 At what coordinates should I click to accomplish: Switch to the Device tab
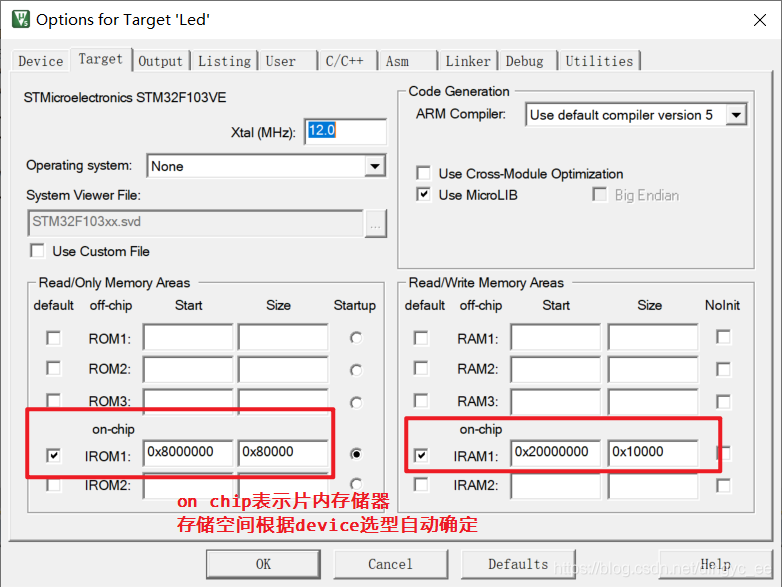pos(40,61)
